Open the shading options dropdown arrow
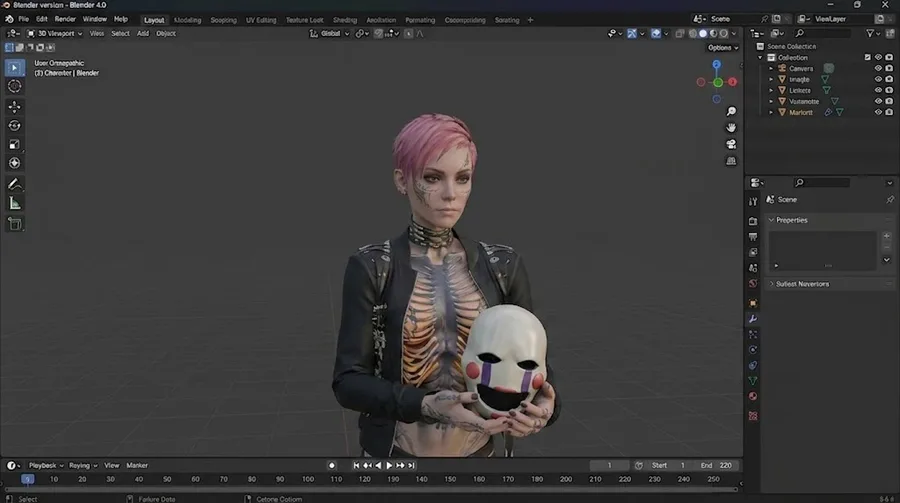Screen dimensions: 900x503 pos(734,33)
